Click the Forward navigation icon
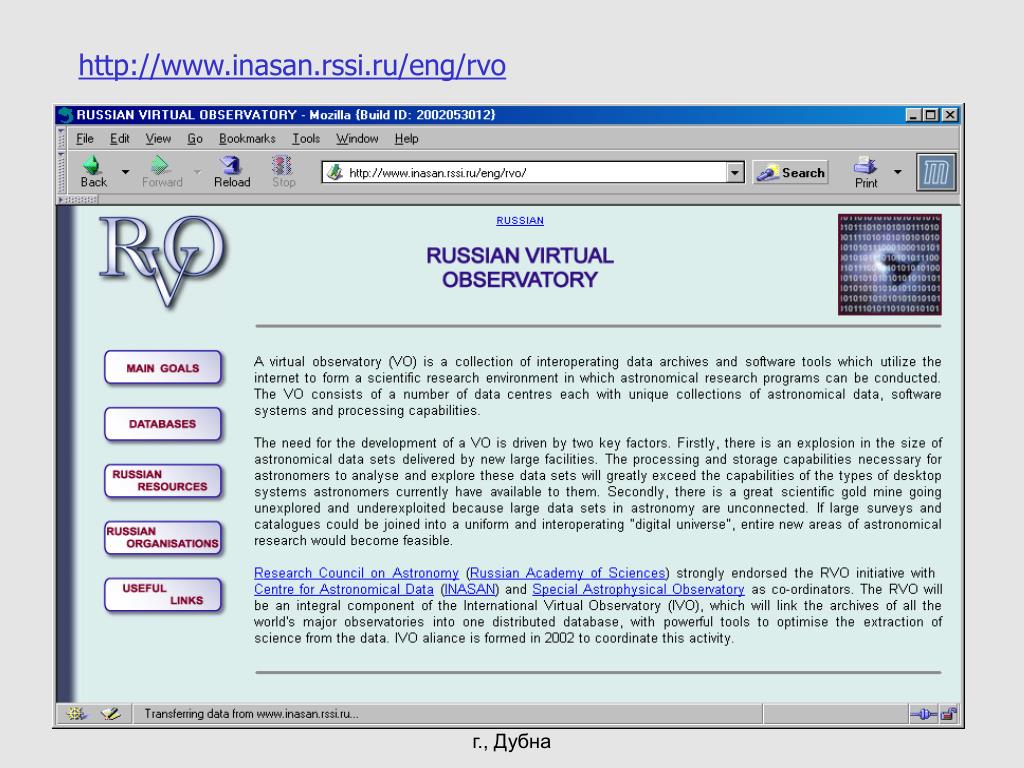The width and height of the screenshot is (1024, 768). point(160,165)
